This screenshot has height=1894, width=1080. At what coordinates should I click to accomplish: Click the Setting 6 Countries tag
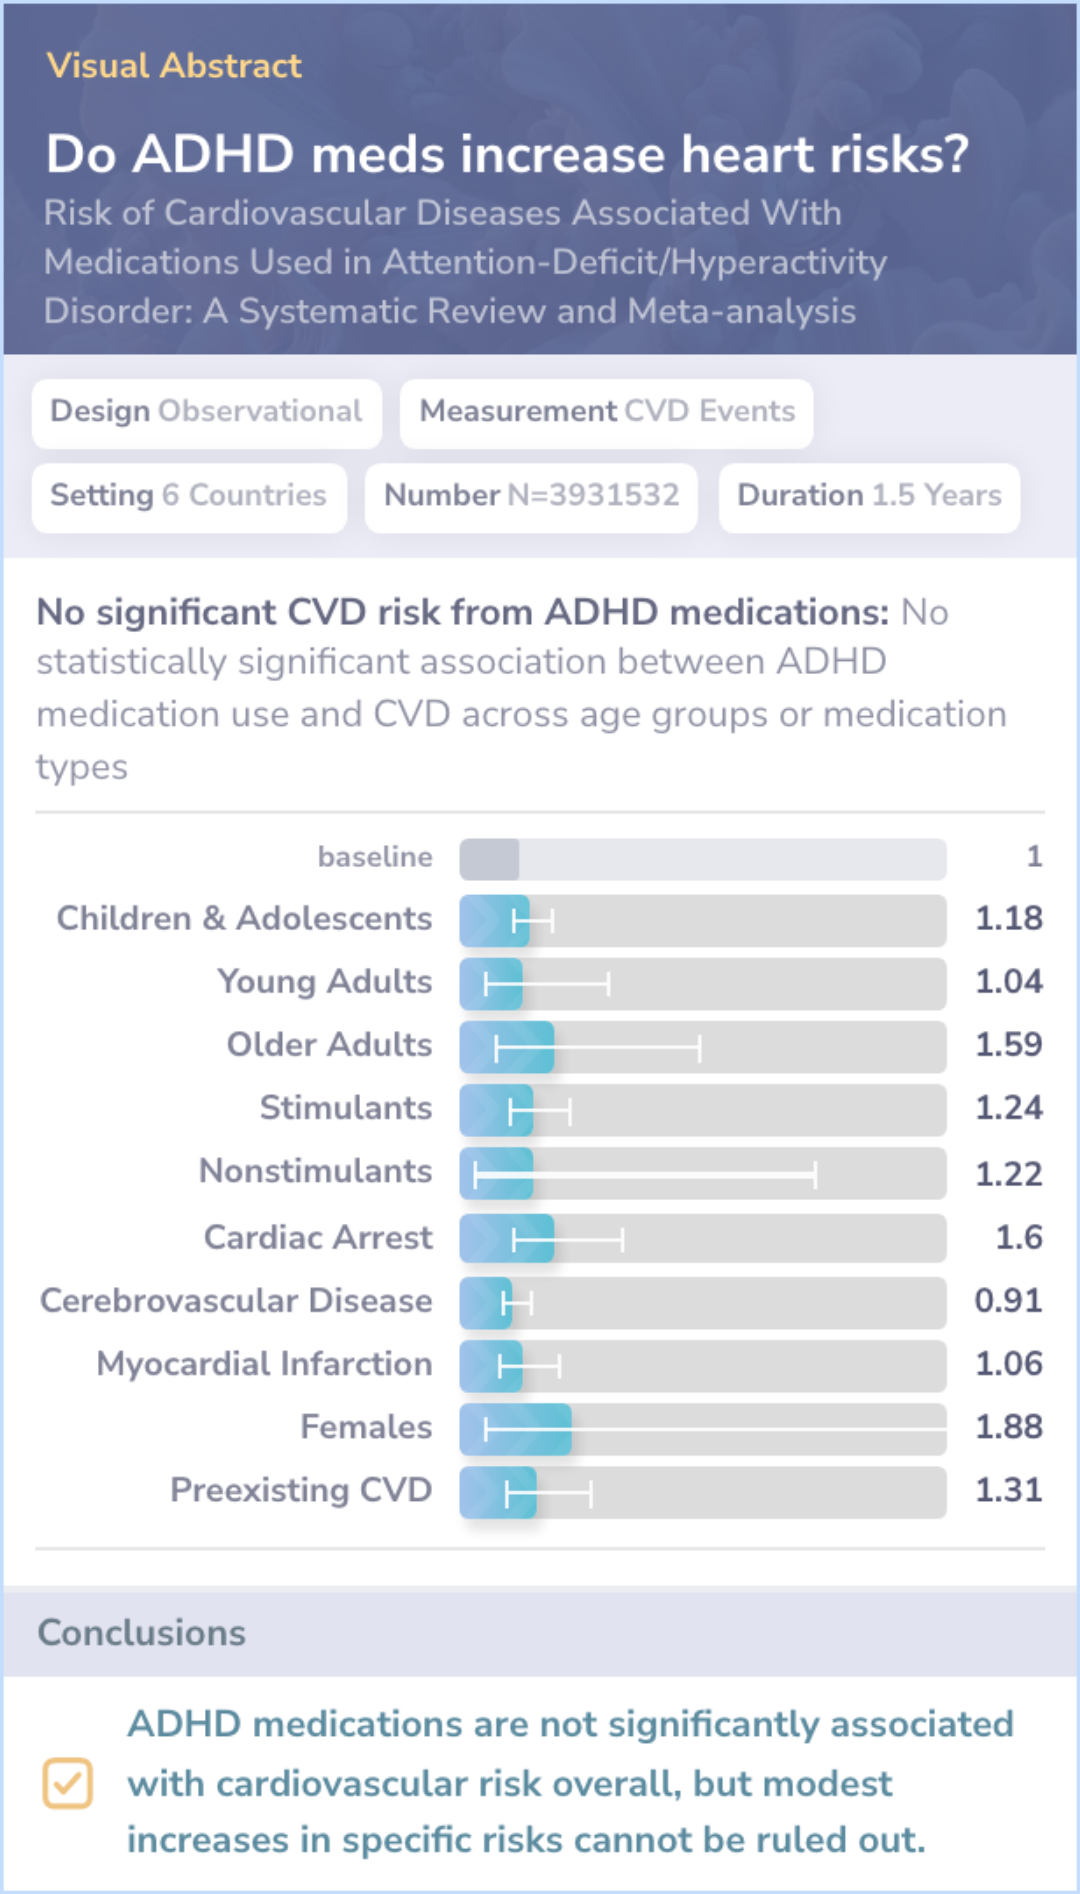[189, 496]
